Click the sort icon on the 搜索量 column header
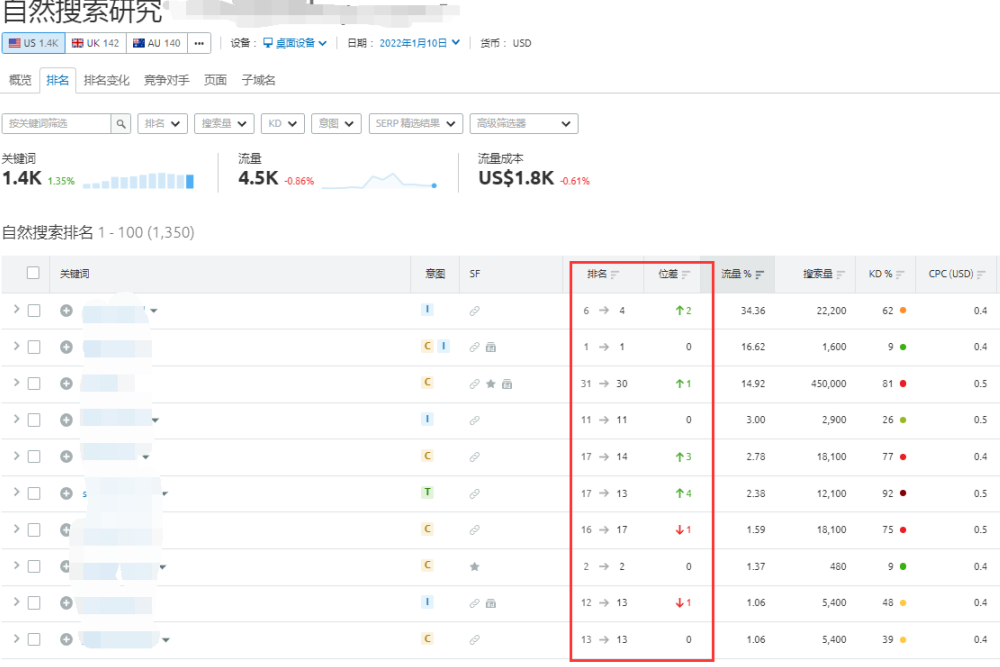This screenshot has height=667, width=1000. point(843,274)
